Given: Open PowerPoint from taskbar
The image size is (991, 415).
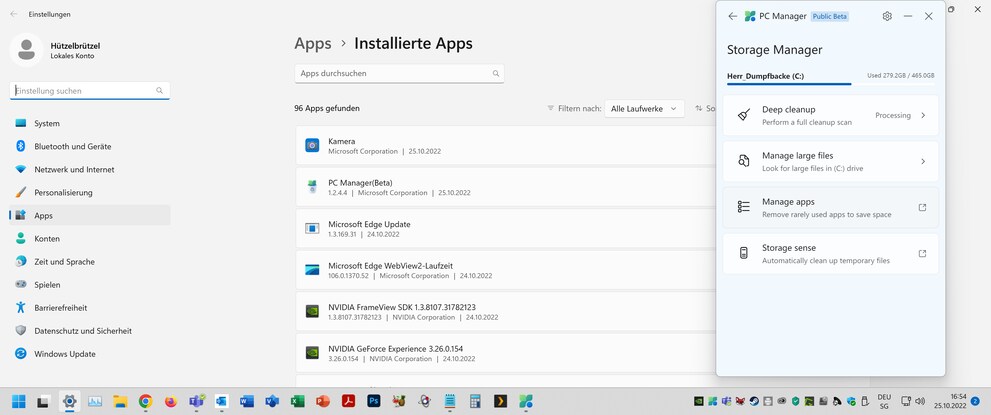Looking at the screenshot, I should click(x=323, y=401).
